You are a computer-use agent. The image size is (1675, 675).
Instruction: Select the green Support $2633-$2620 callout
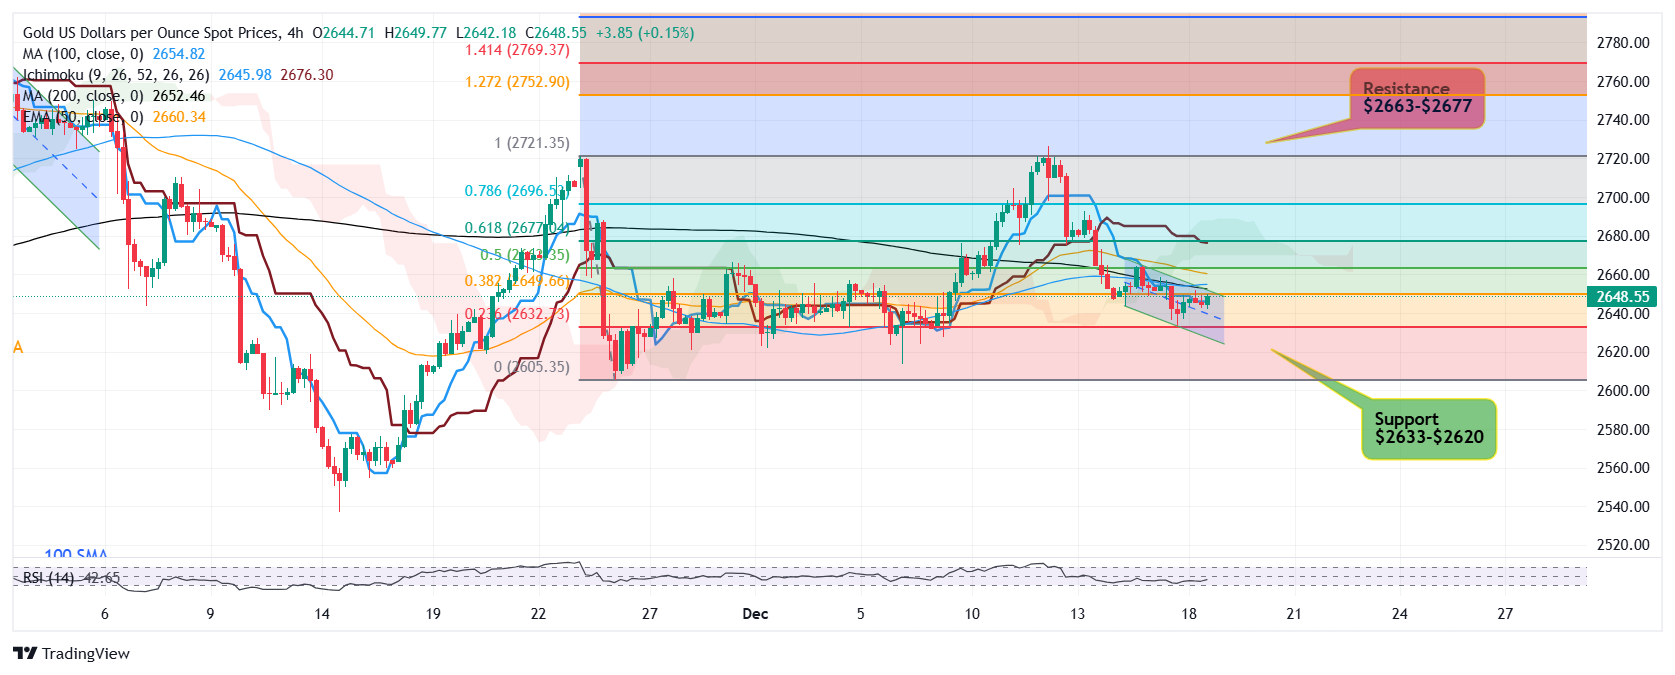(1428, 428)
